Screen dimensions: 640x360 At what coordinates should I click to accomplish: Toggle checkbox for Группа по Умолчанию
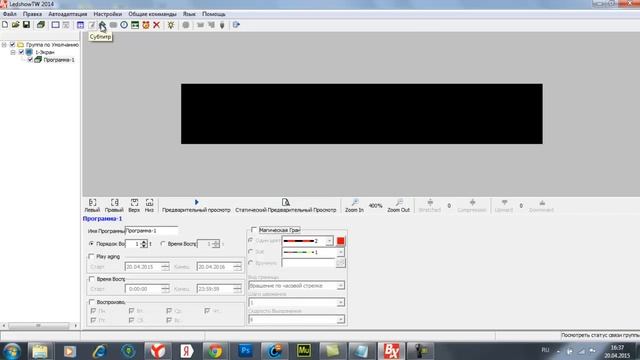pyautogui.click(x=12, y=44)
